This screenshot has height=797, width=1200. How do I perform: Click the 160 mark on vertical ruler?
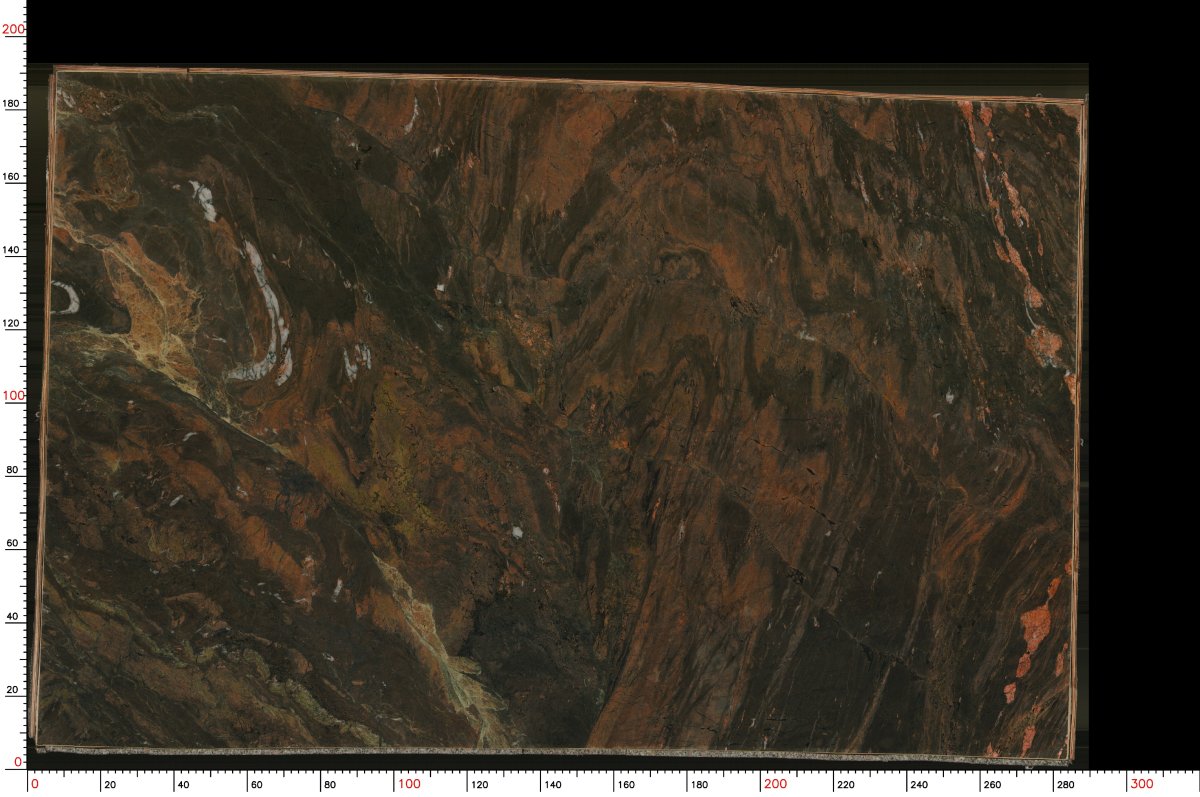click(x=13, y=176)
